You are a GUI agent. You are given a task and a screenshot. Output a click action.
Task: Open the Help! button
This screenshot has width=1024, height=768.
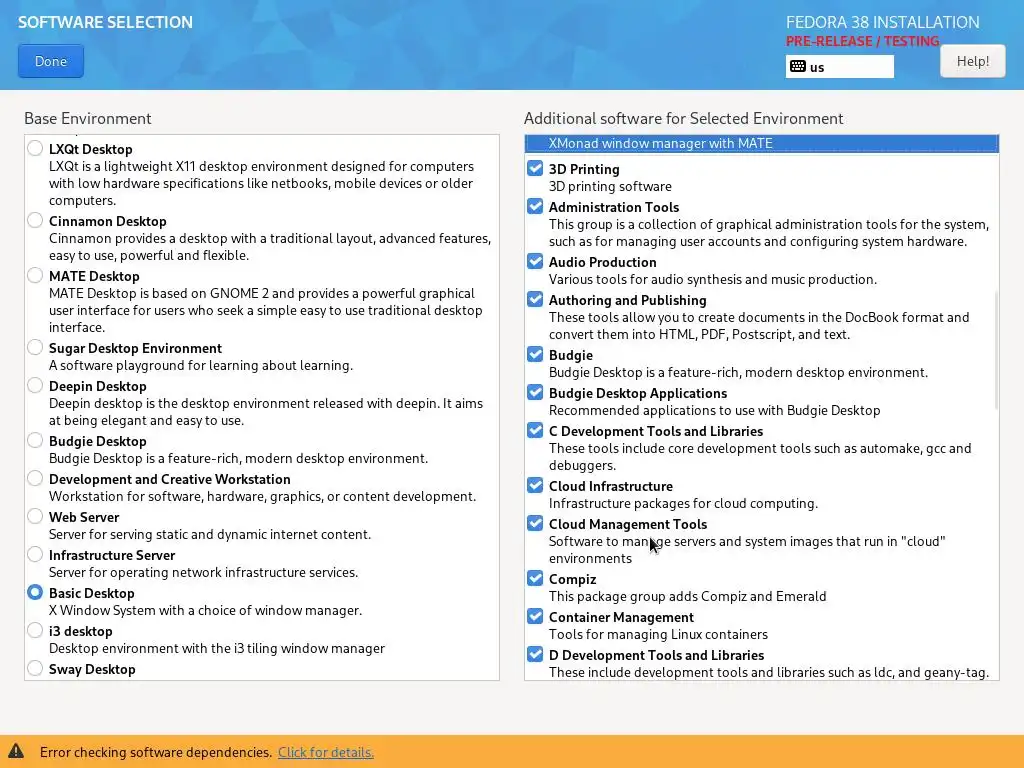point(972,61)
